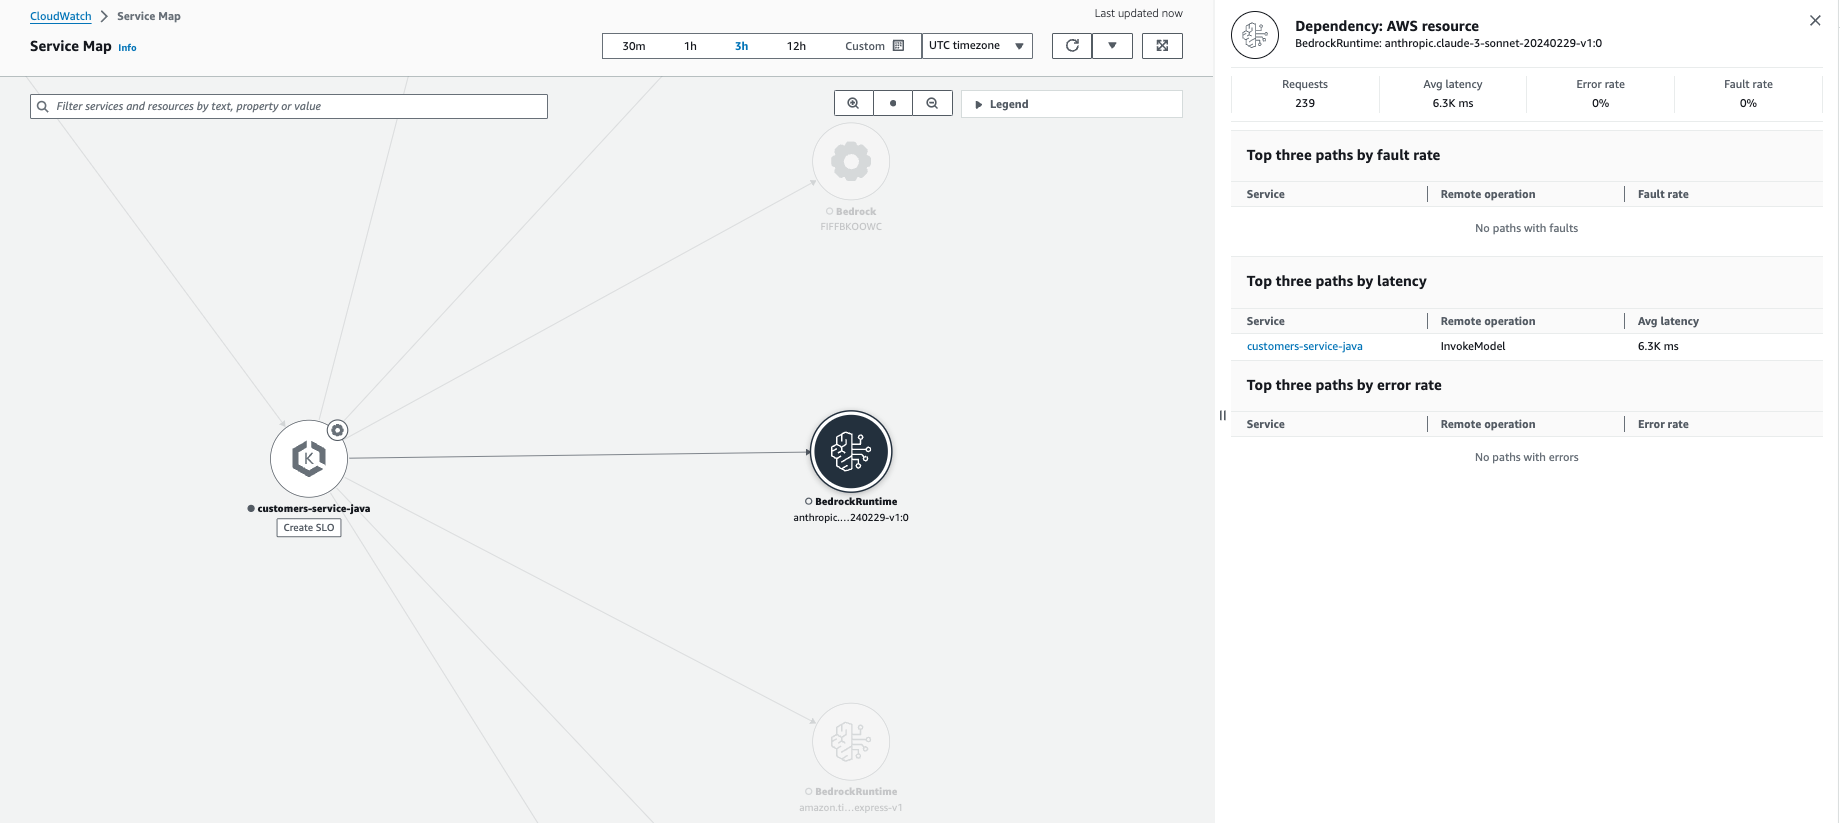Reset map zoom with center dot button
Viewport: 1840px width, 823px height.
(x=893, y=103)
